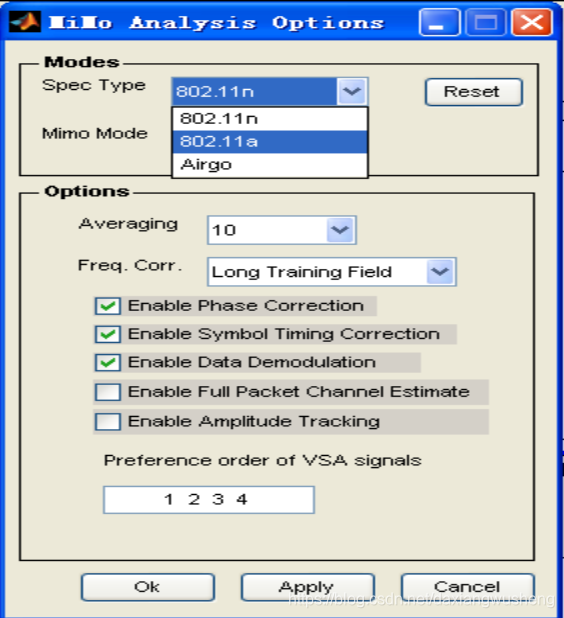This screenshot has height=618, width=564.
Task: Uncheck Enable Symbol Timing Correction
Action: click(108, 335)
